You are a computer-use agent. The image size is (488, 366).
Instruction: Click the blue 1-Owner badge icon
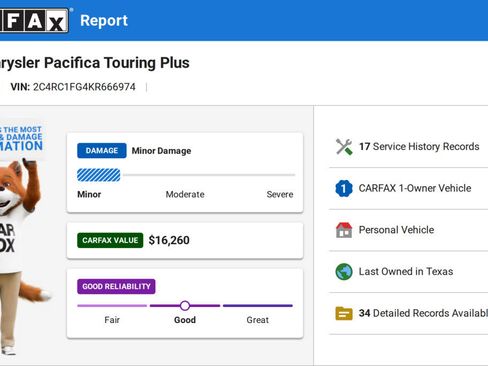pyautogui.click(x=344, y=188)
